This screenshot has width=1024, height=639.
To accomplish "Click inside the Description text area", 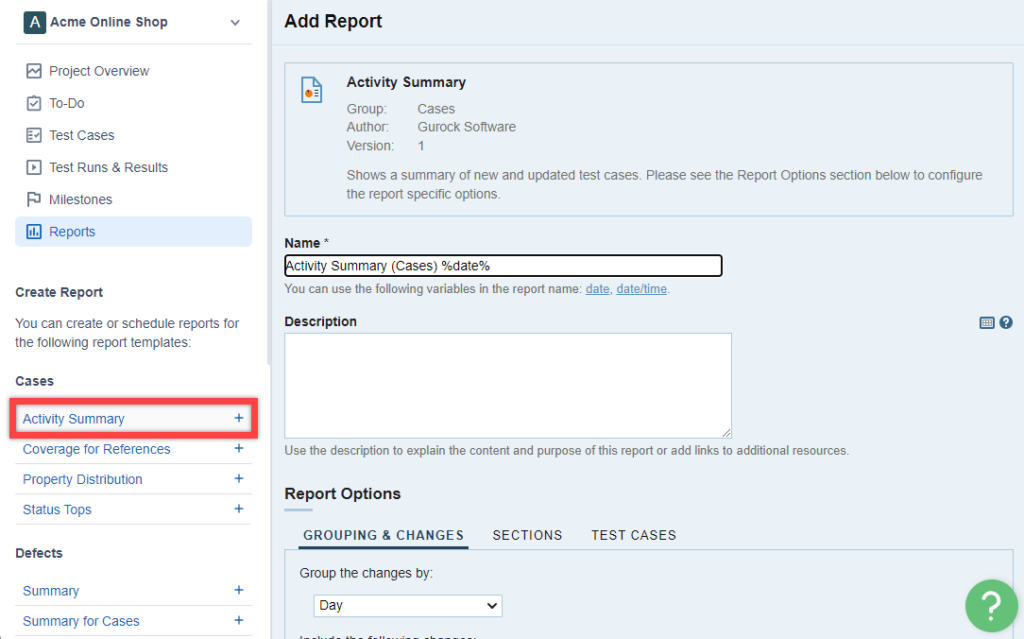I will click(x=507, y=385).
